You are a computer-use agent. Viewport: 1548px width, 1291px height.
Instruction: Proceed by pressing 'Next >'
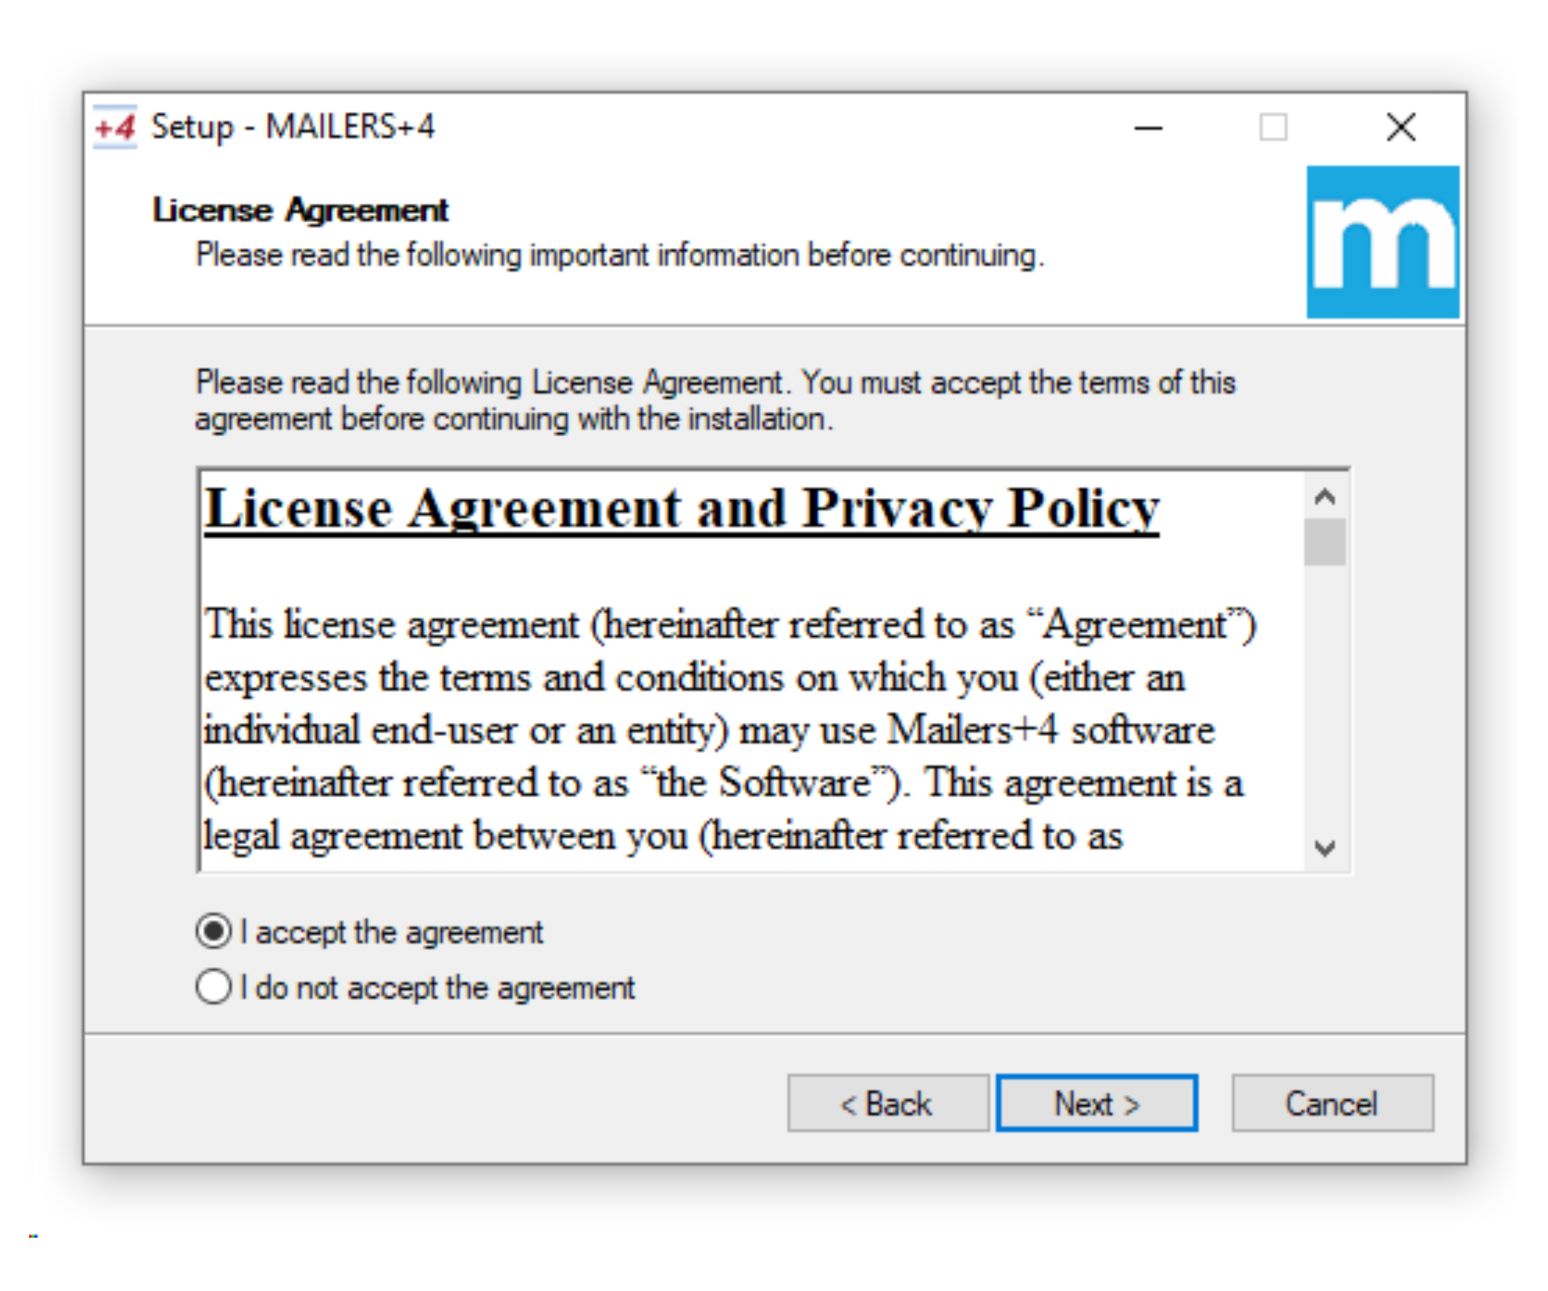[1096, 1104]
